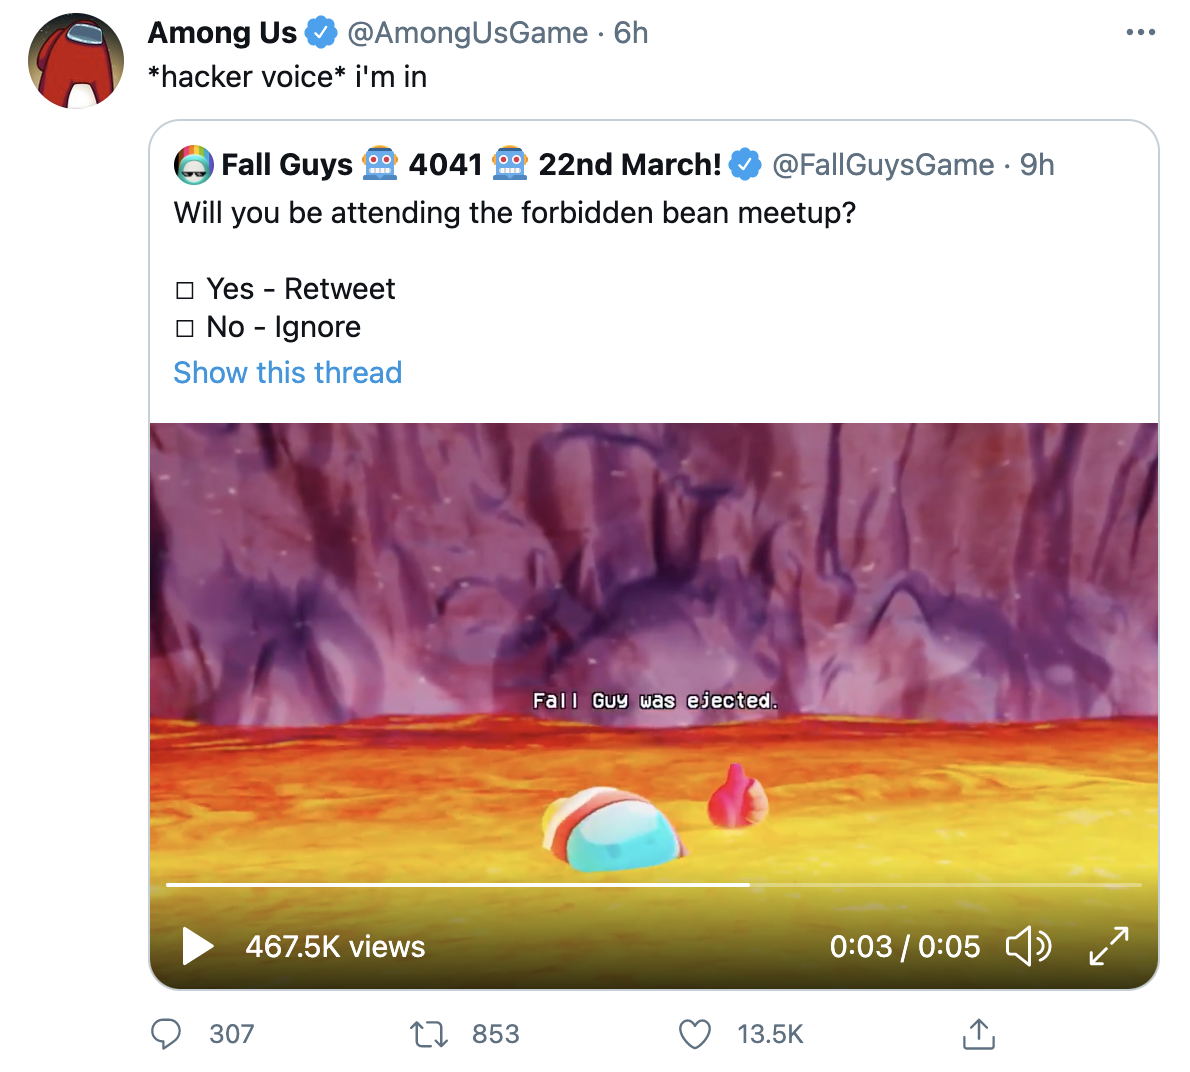Open the Among Us red crewmate avatar
This screenshot has height=1072, width=1190.
(76, 61)
